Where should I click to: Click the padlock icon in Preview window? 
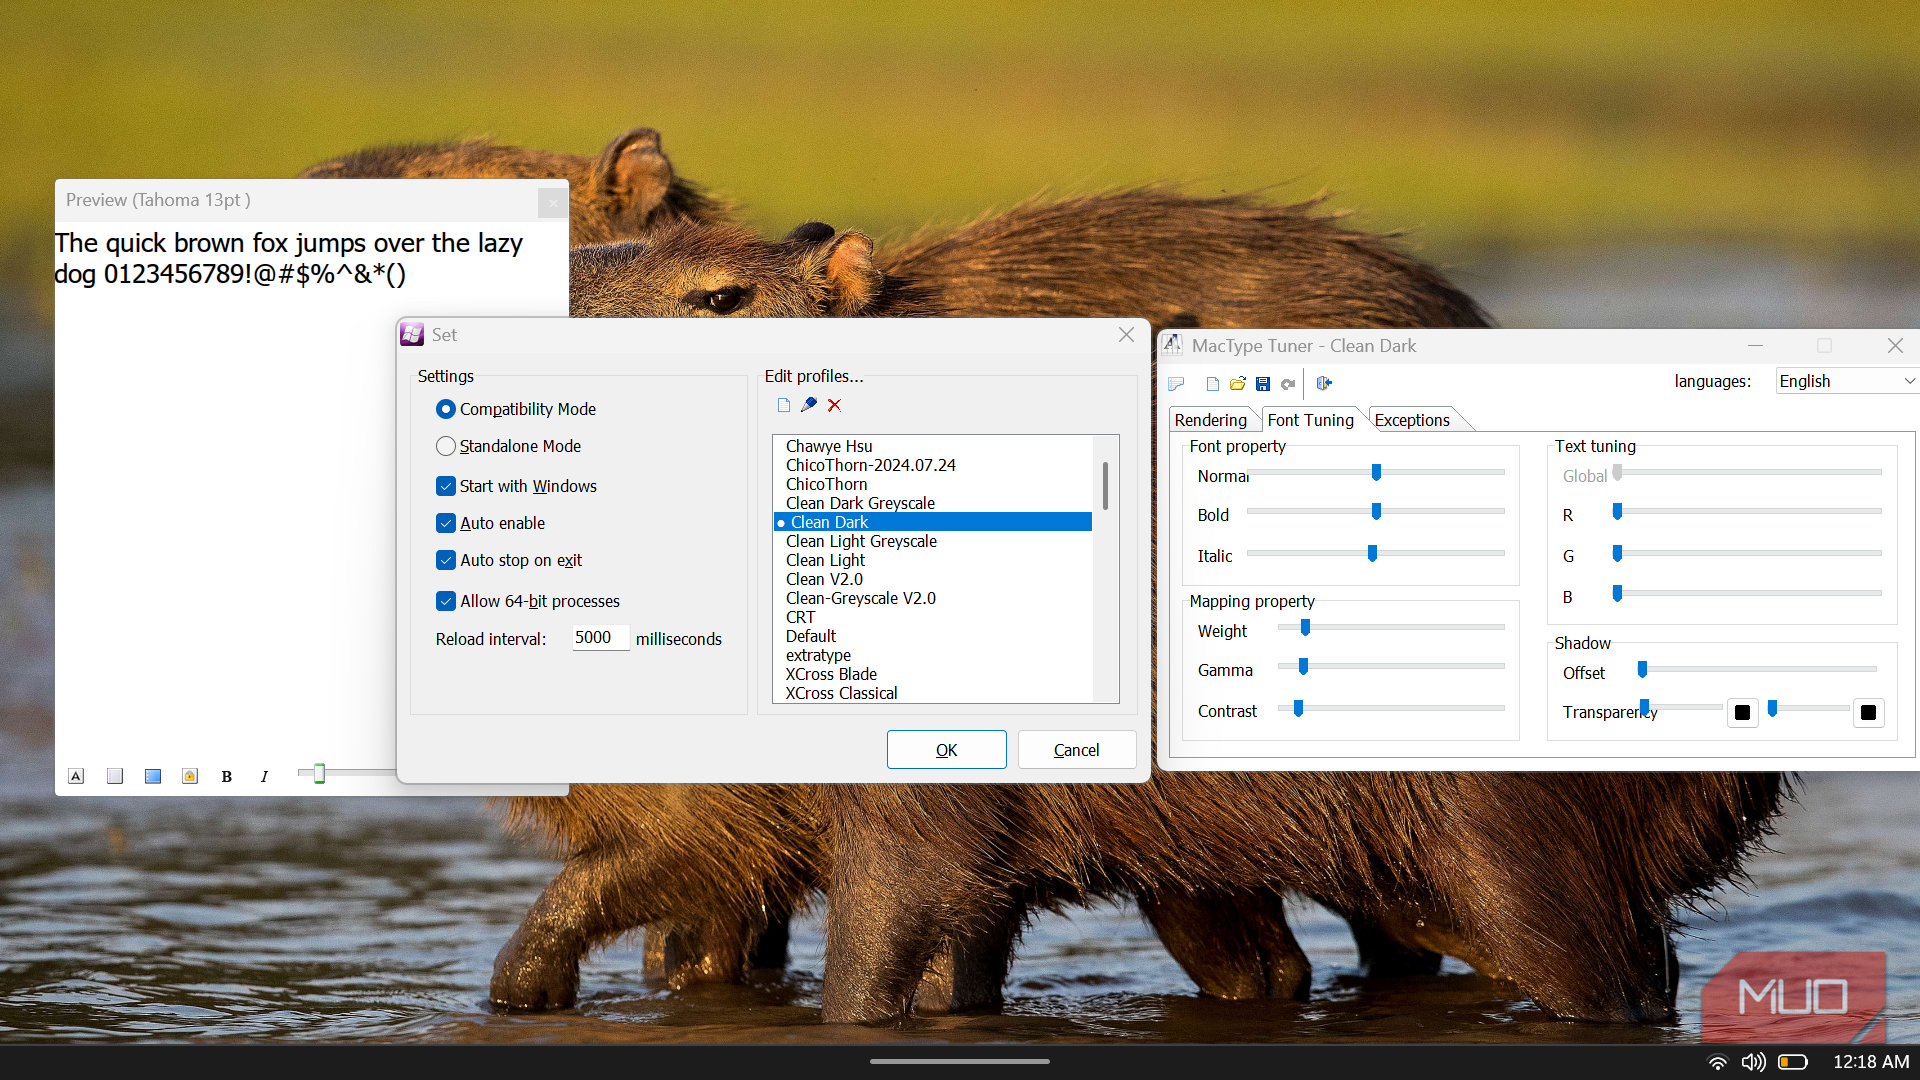coord(190,776)
